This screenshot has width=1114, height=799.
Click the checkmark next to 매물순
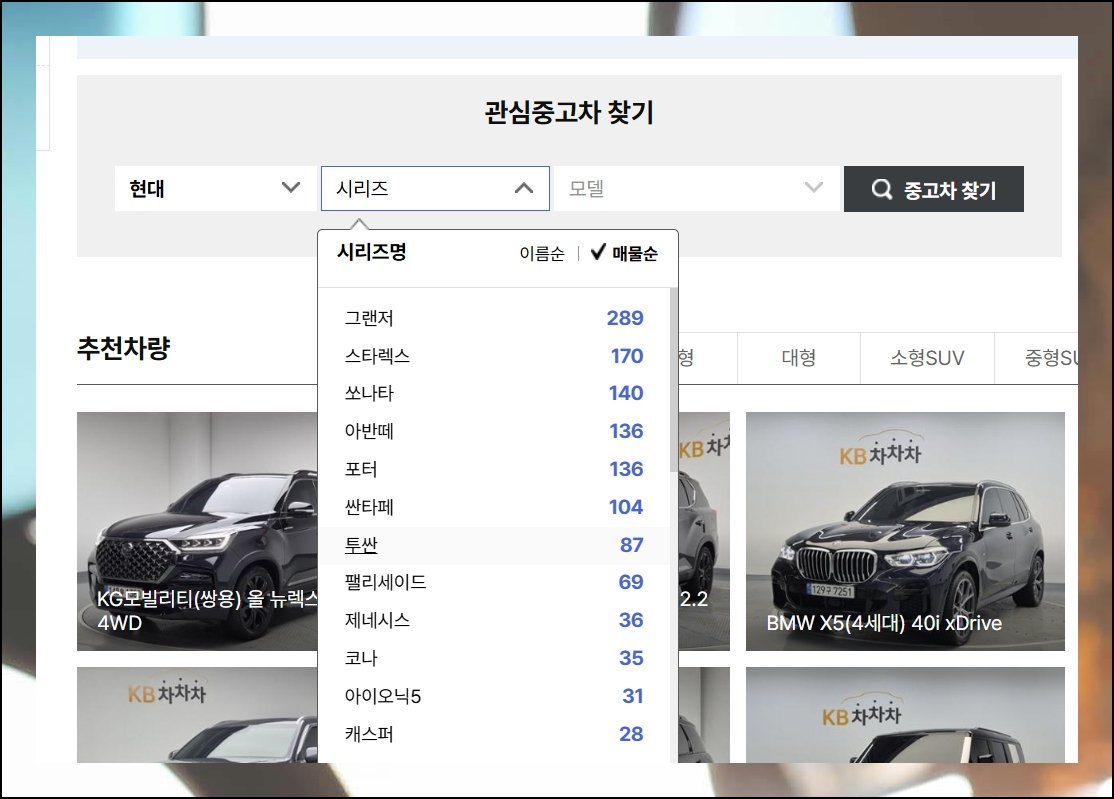pyautogui.click(x=598, y=251)
